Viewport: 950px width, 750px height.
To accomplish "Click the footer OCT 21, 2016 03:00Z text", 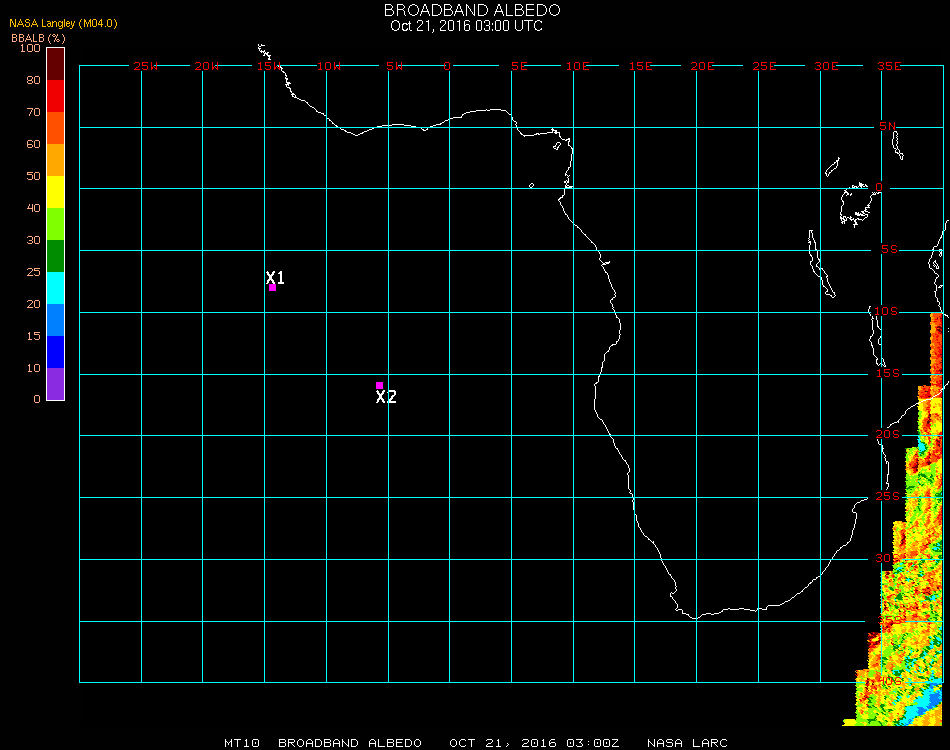I will coord(534,743).
